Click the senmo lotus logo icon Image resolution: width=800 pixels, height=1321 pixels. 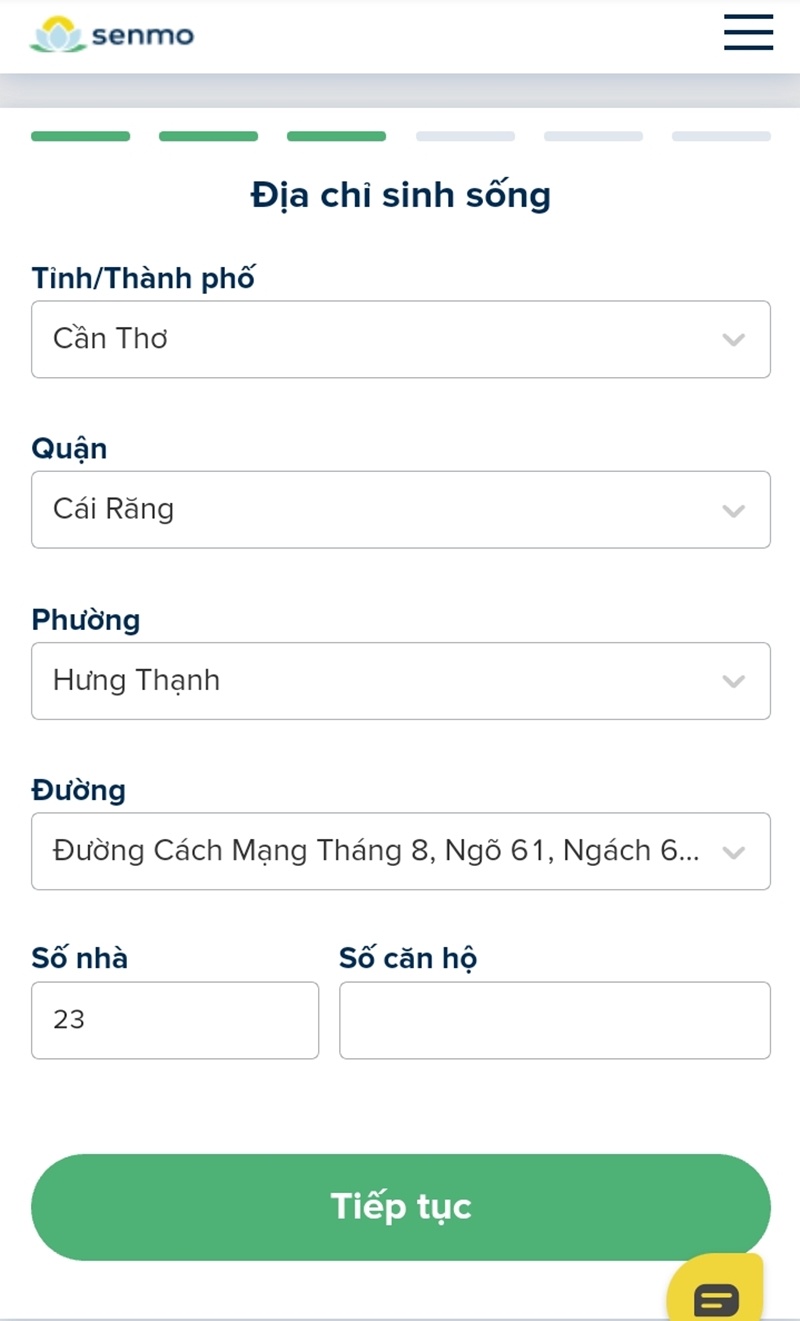point(55,35)
